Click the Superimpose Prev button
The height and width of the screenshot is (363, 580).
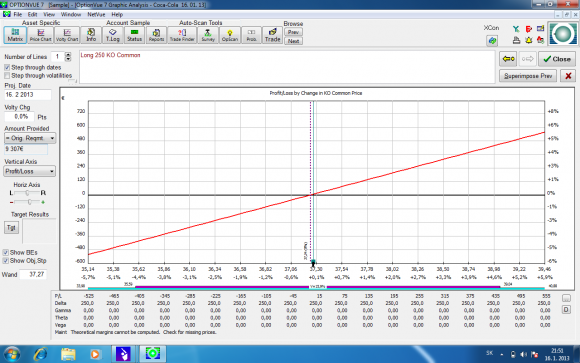(528, 76)
